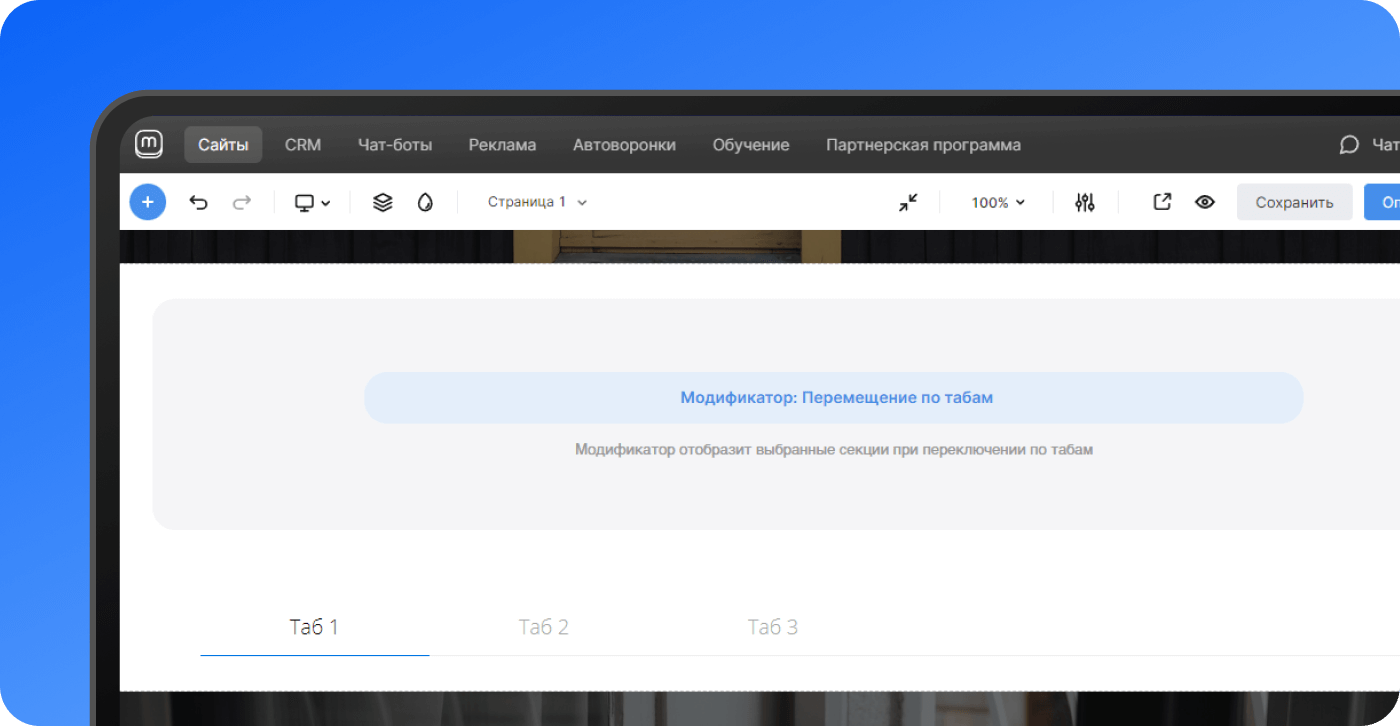
Task: Toggle preview with the eye icon
Action: [x=1204, y=202]
